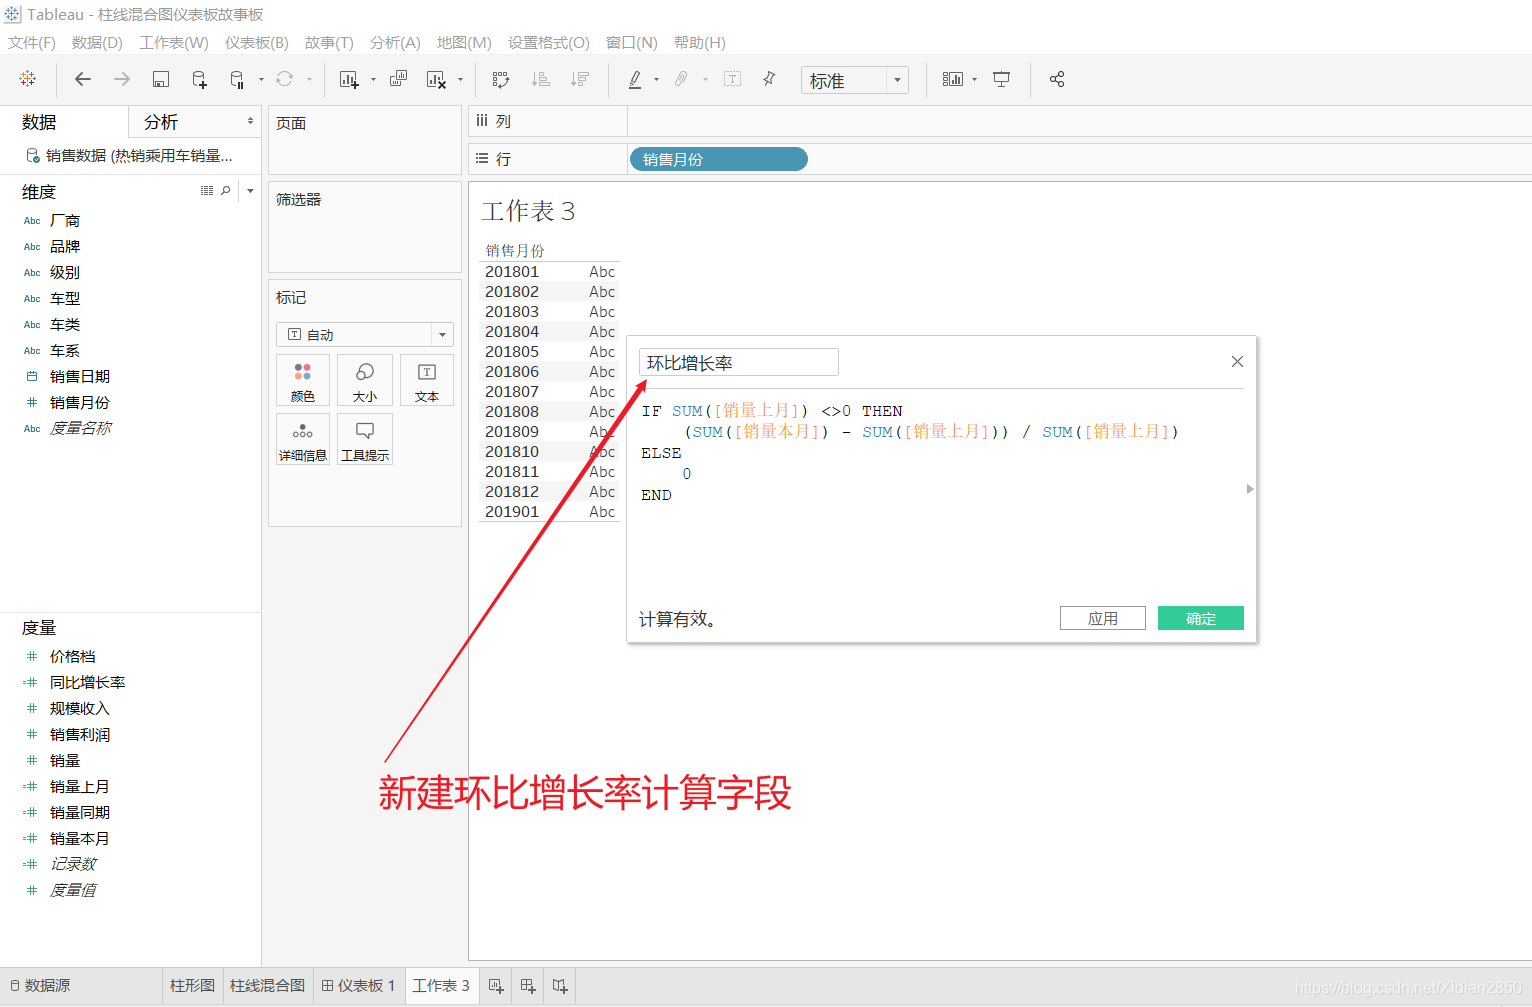Start presentation mode icon
Screen dimensions: 1532x1007
click(x=1001, y=79)
